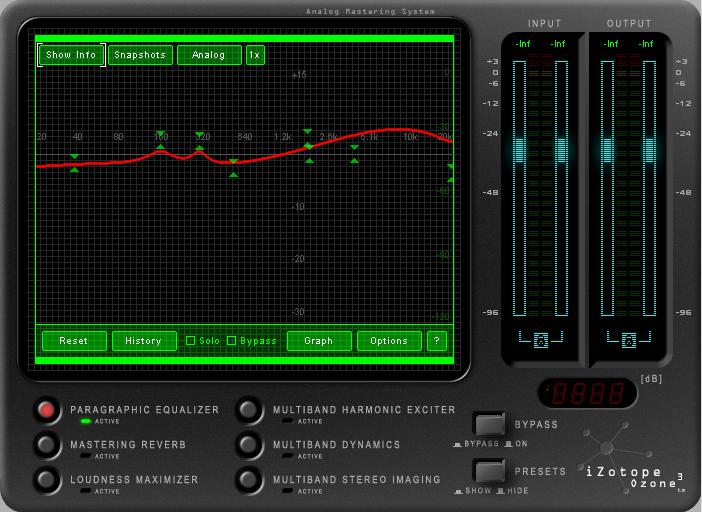Image resolution: width=702 pixels, height=512 pixels.
Task: Click the input left -Inf peak readout
Action: pyautogui.click(x=522, y=44)
